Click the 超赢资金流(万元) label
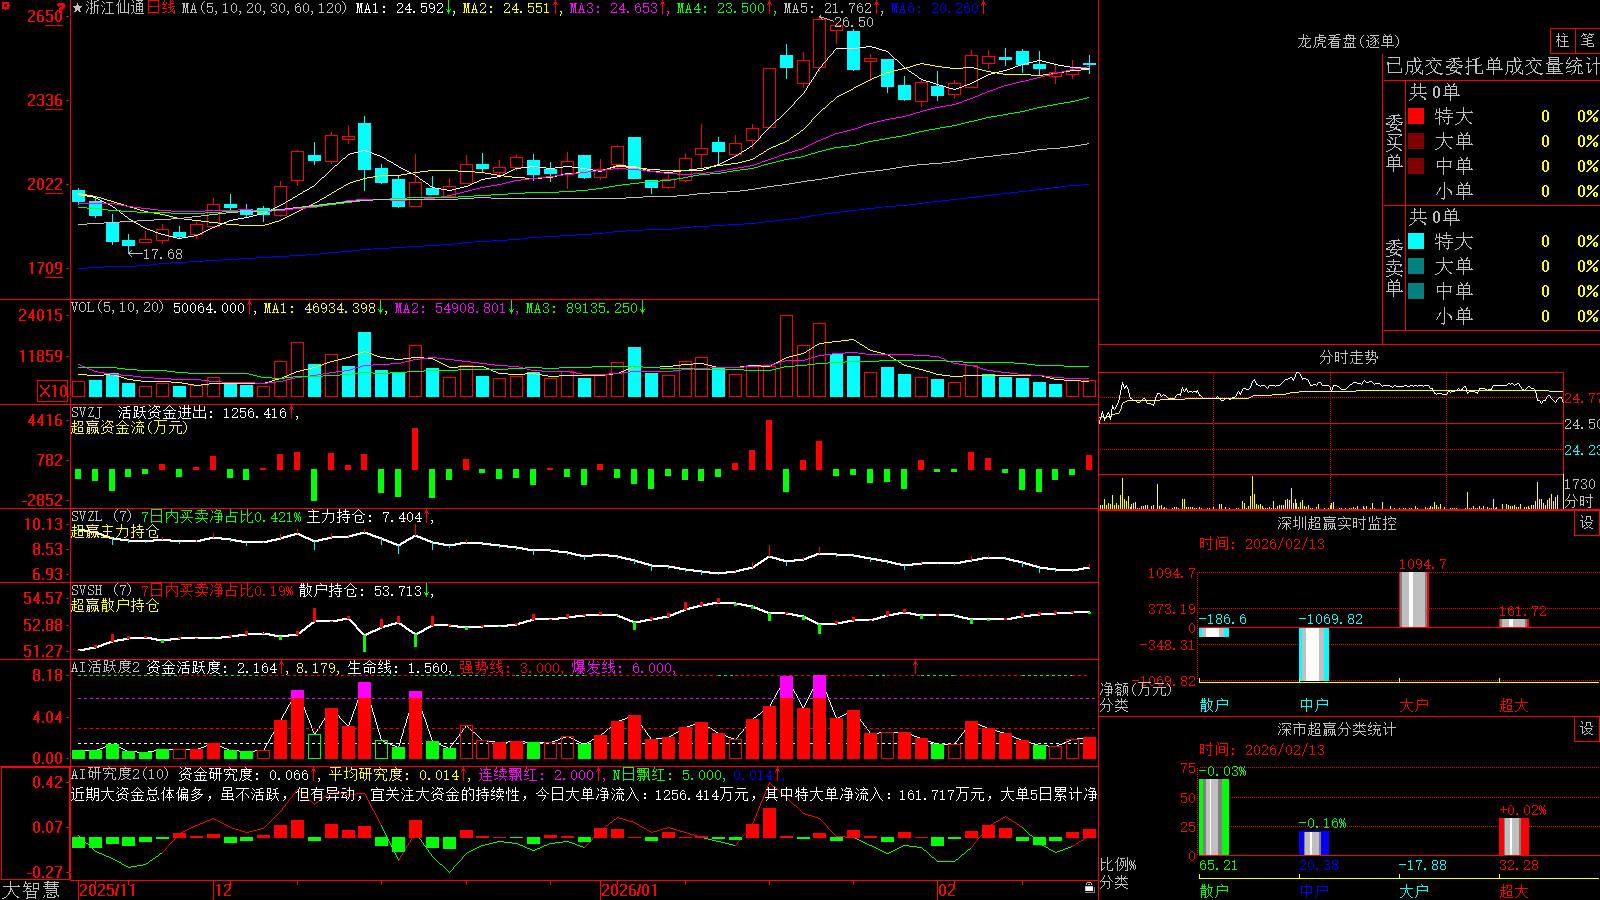 click(129, 427)
